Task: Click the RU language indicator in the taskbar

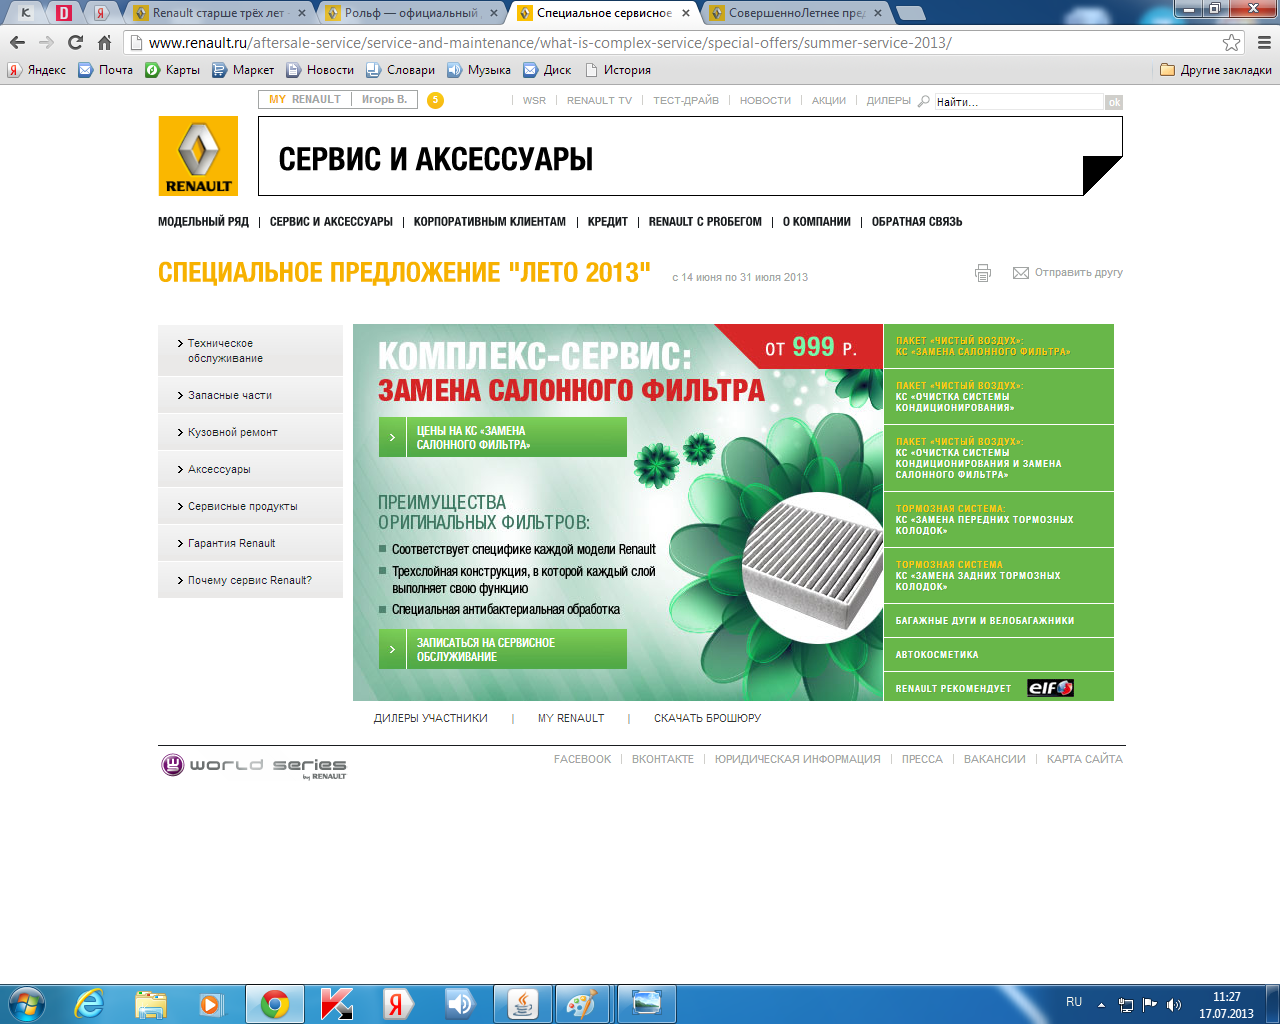Action: [x=1074, y=1002]
